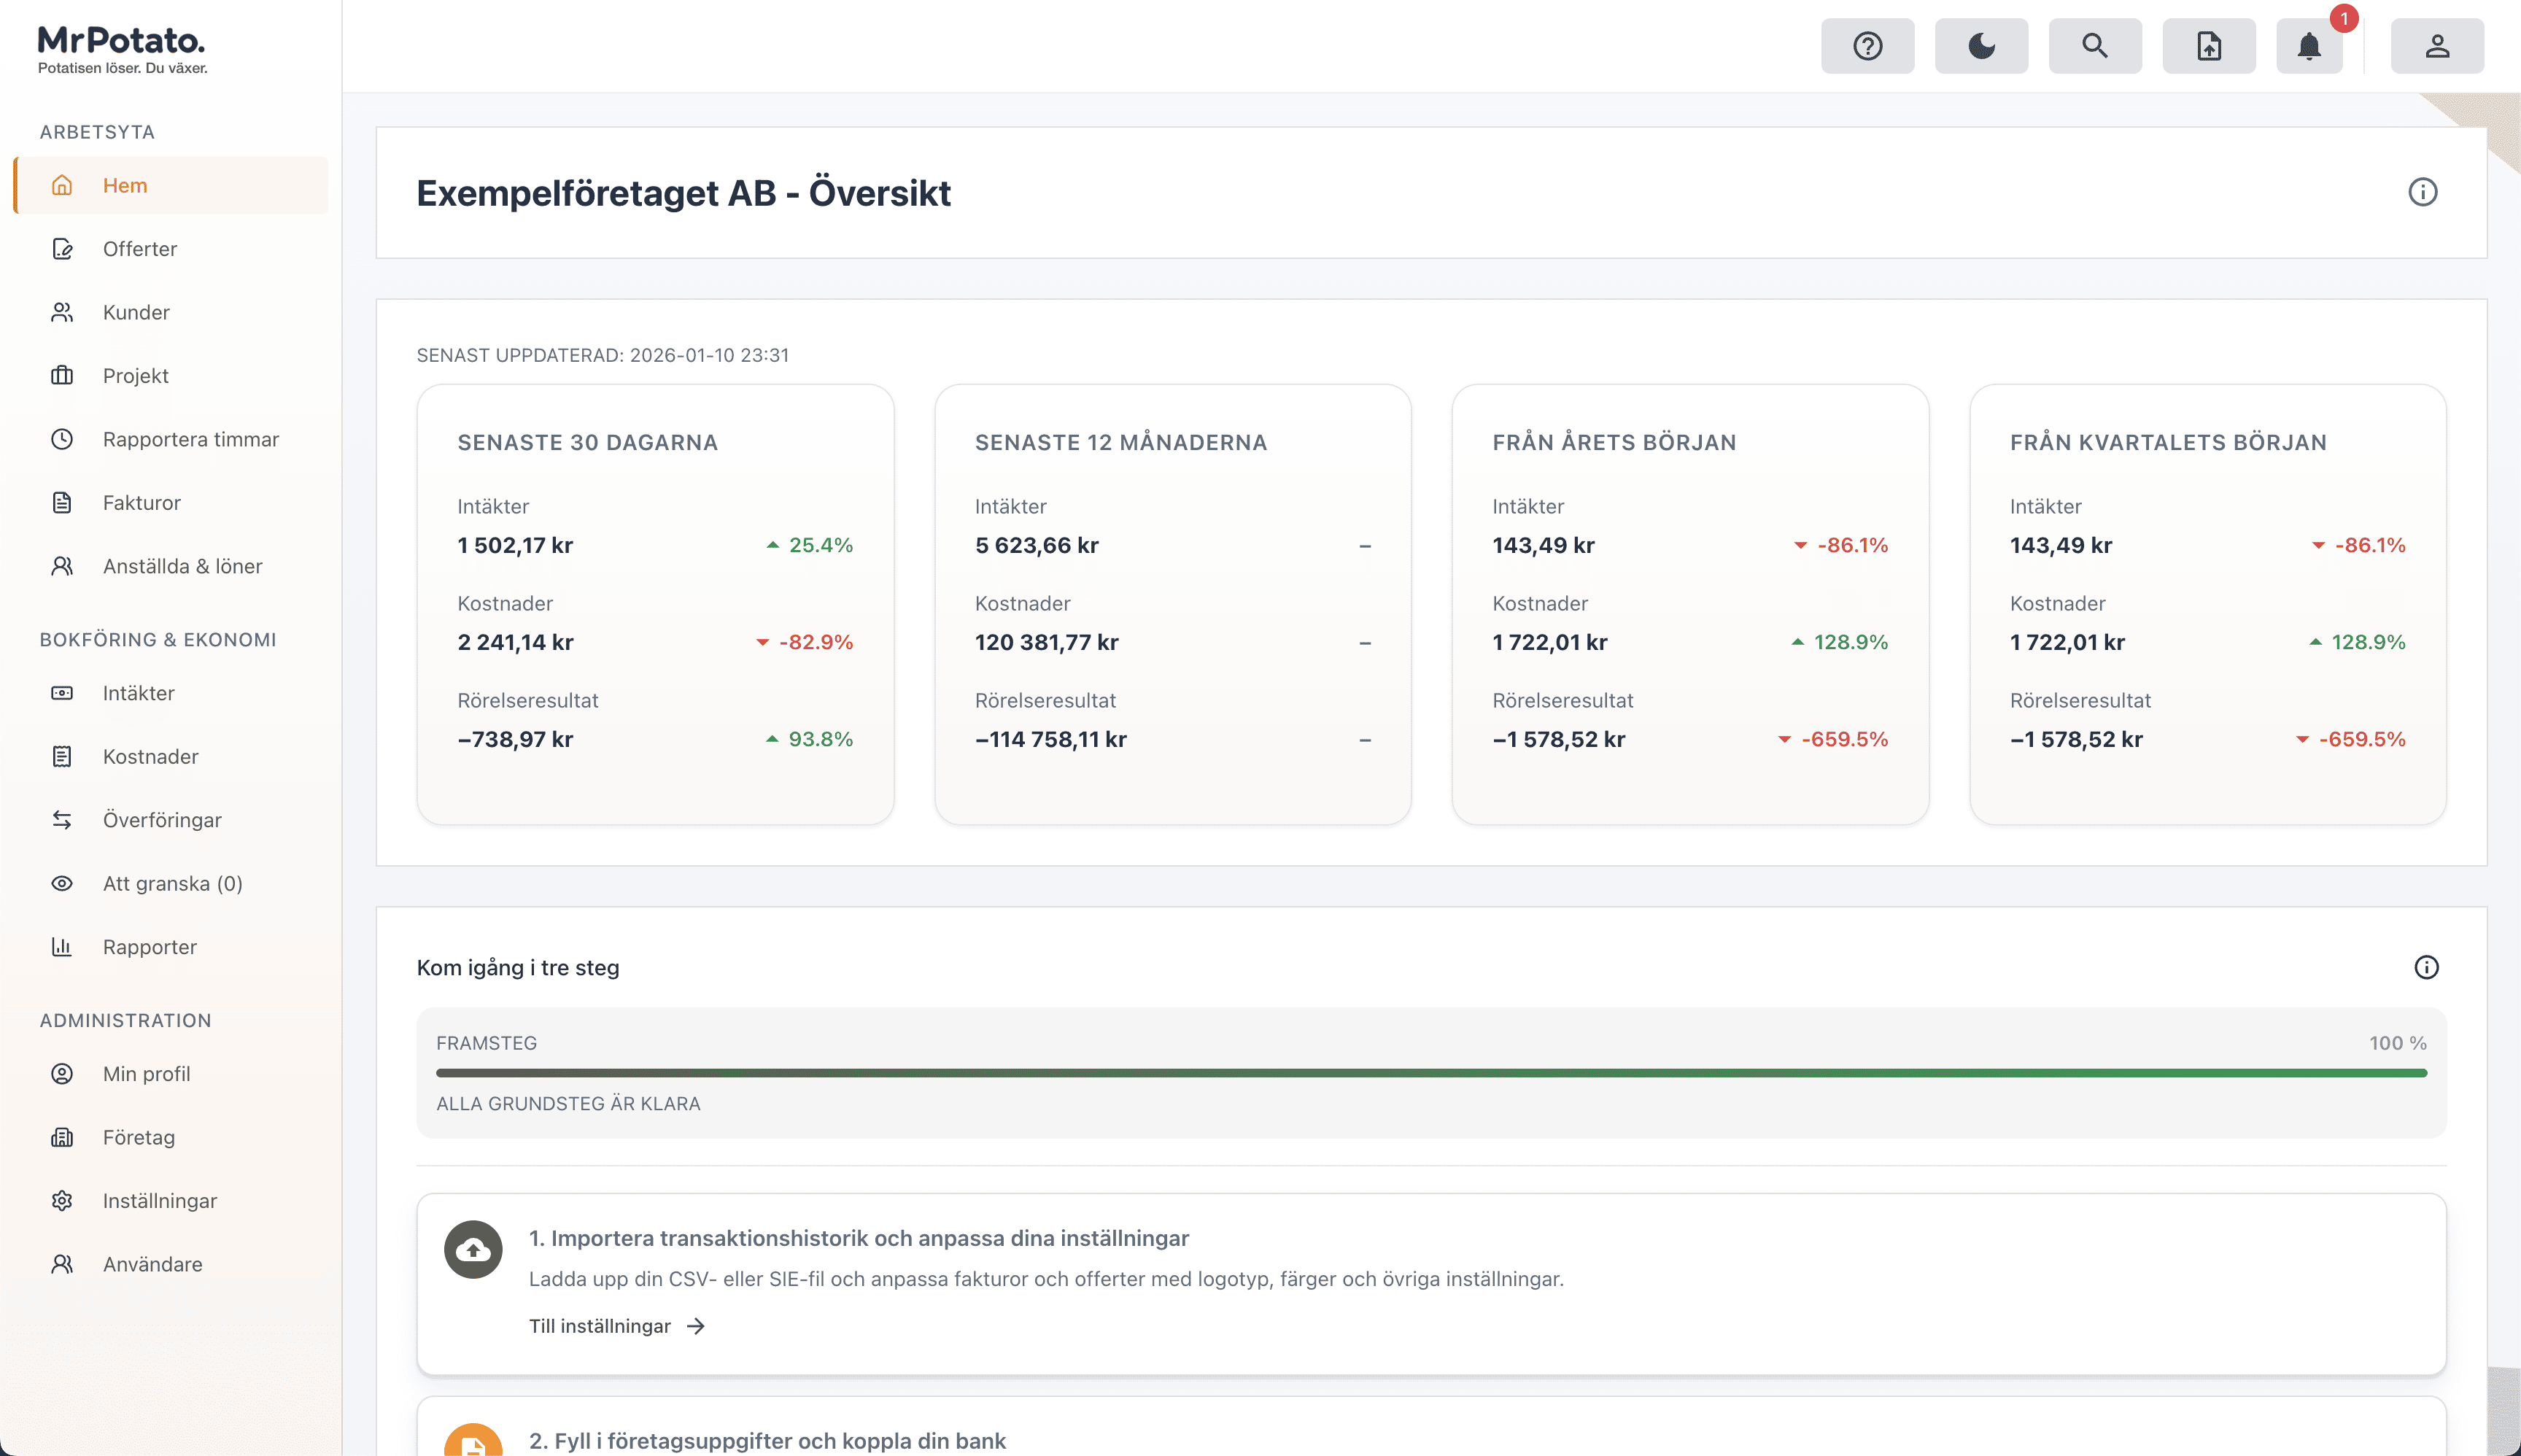
Task: Toggle dark mode with the moon icon
Action: pyautogui.click(x=1981, y=45)
